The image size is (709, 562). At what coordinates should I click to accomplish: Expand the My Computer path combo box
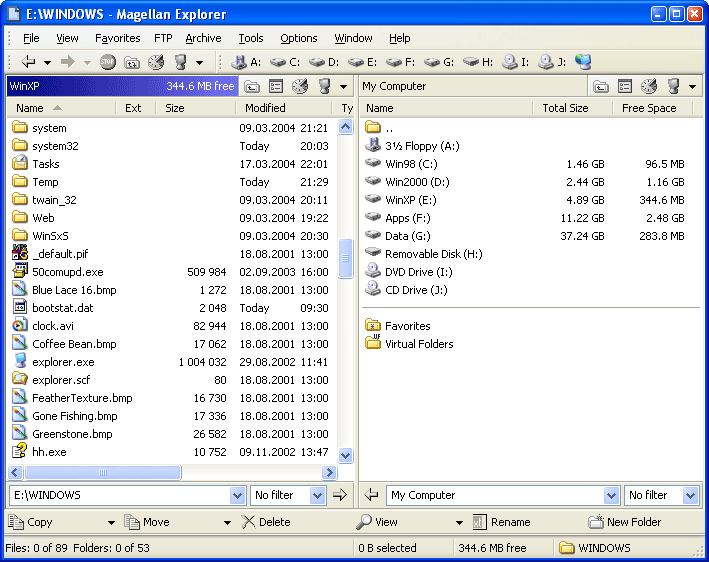click(611, 496)
